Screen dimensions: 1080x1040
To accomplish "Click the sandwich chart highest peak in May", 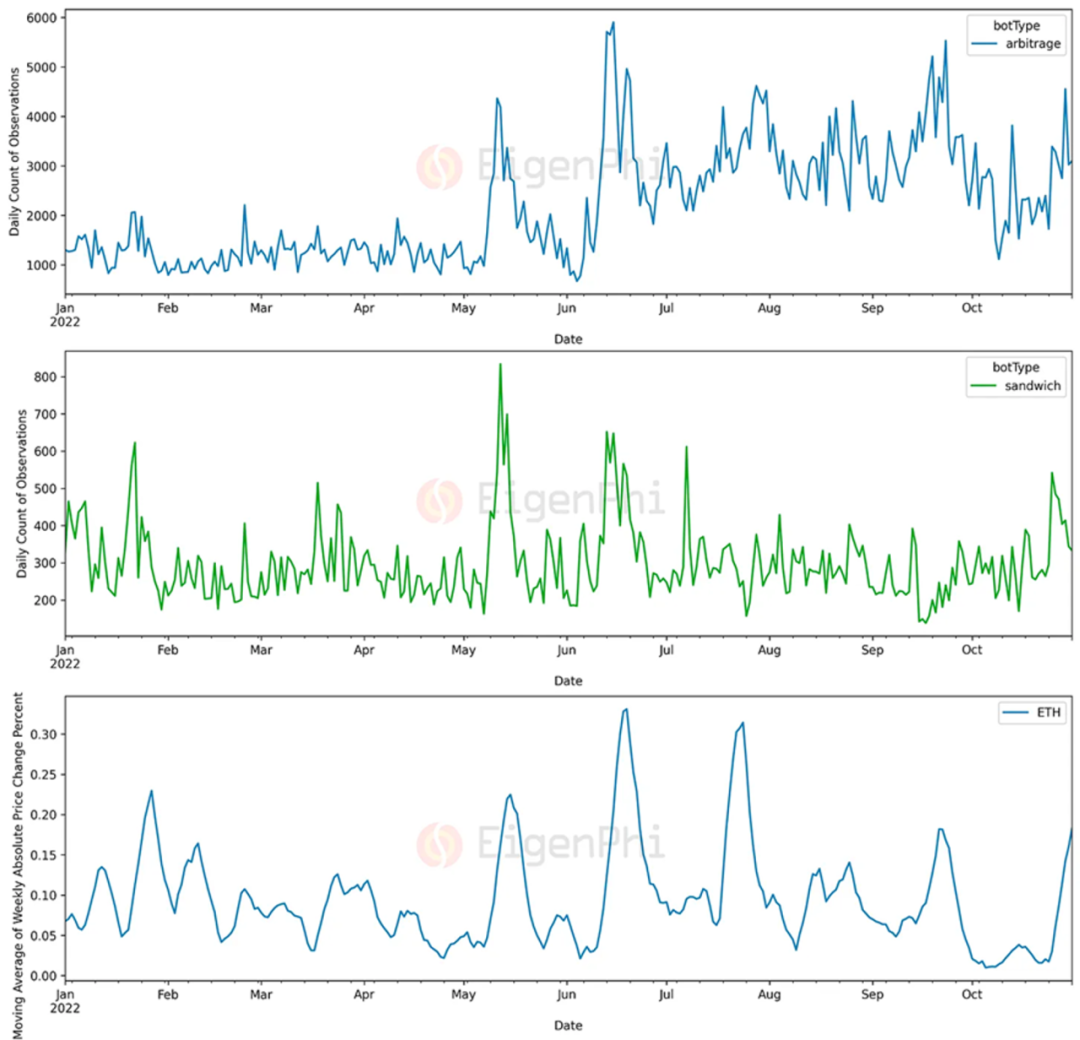I will click(x=500, y=364).
